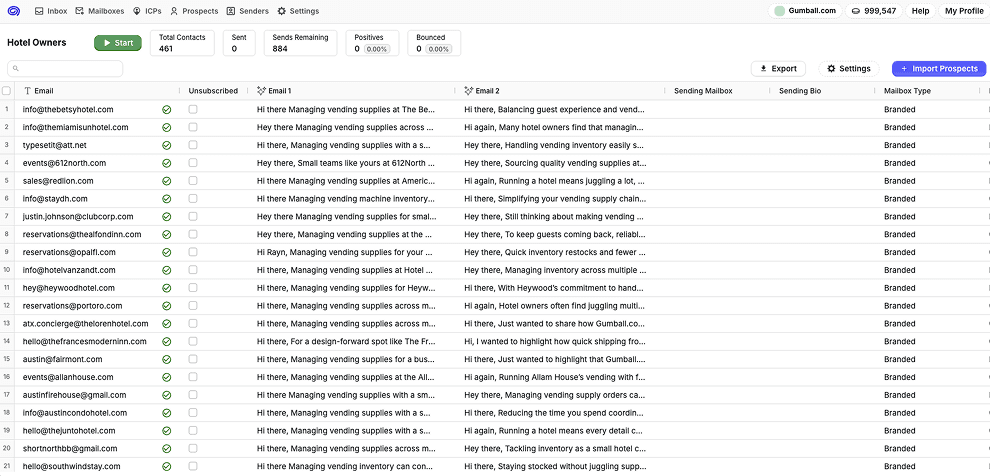This screenshot has width=990, height=476.
Task: Export the prospects list
Action: coord(778,68)
